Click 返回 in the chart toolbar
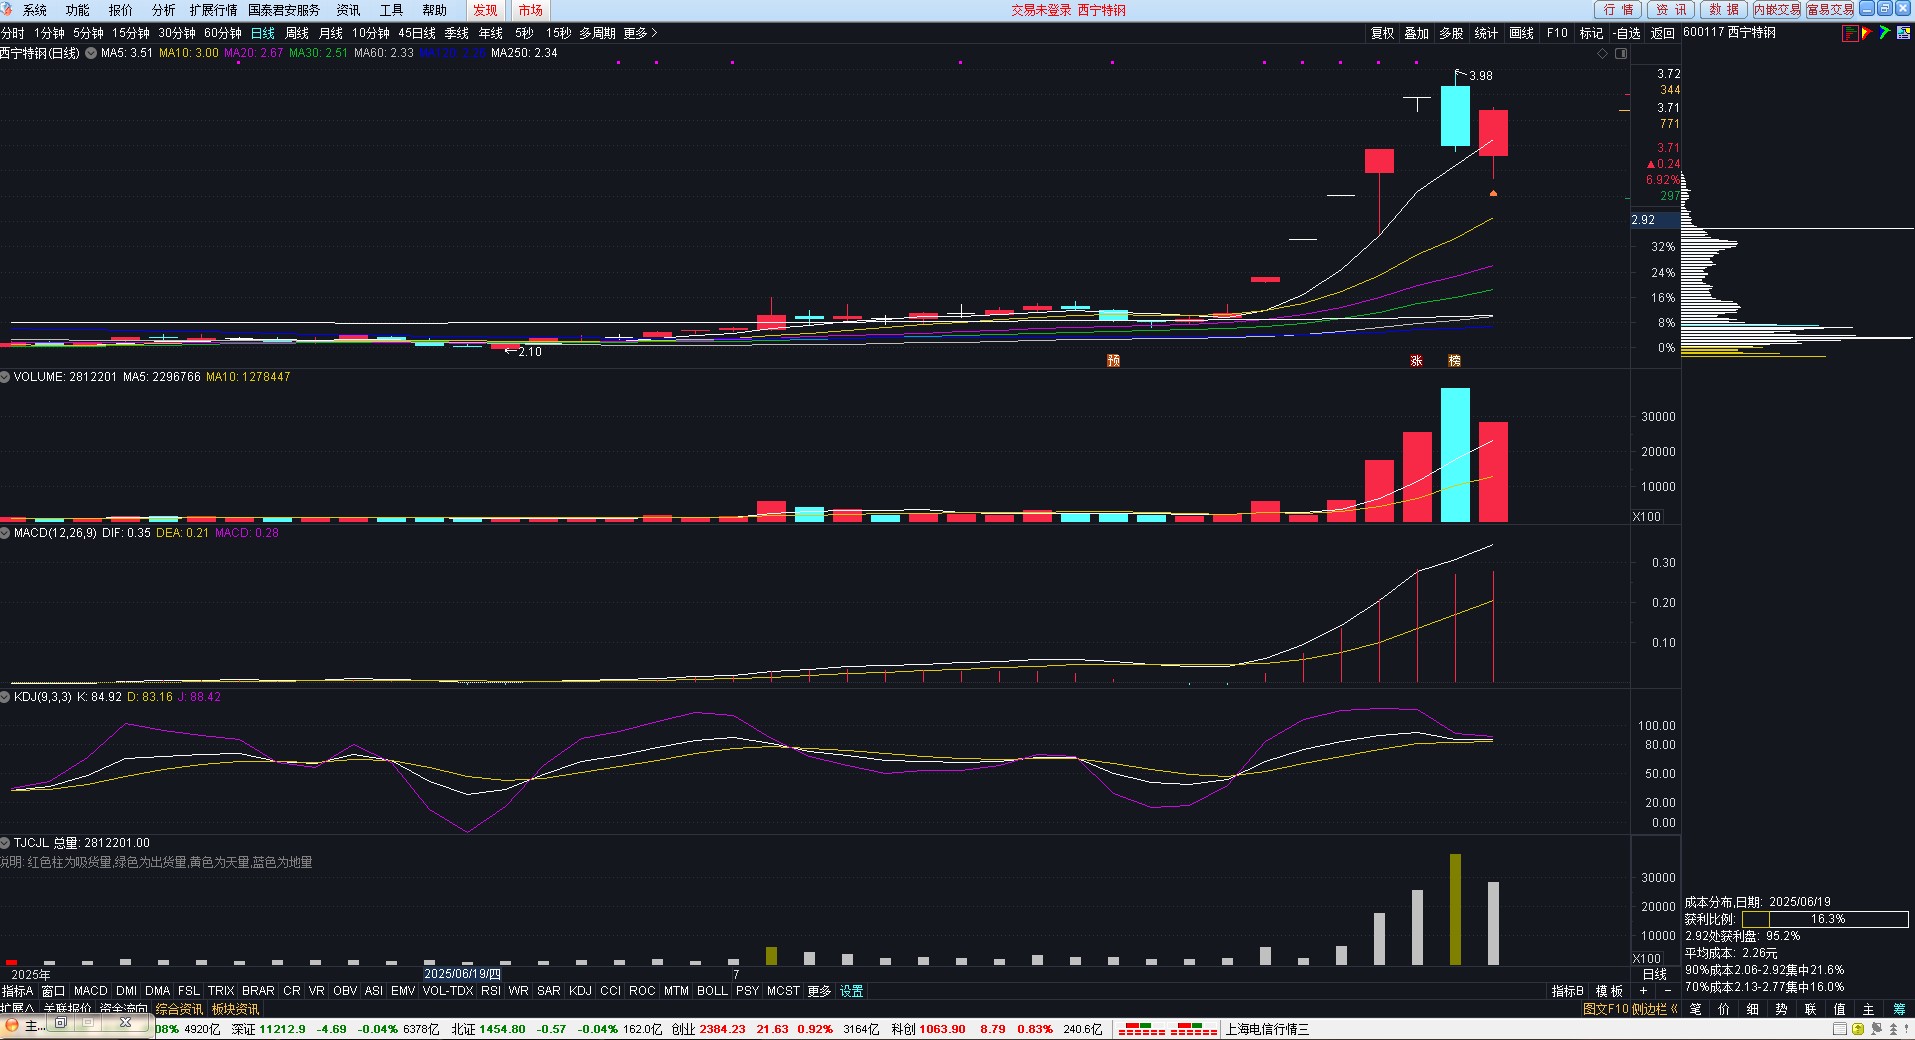The width and height of the screenshot is (1915, 1040). [x=1663, y=33]
